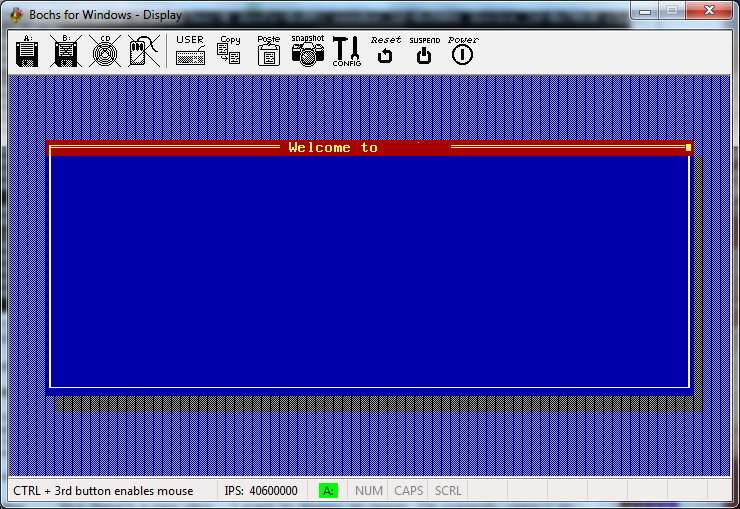740x509 pixels.
Task: Click the NUM lock status indicator
Action: (x=369, y=491)
